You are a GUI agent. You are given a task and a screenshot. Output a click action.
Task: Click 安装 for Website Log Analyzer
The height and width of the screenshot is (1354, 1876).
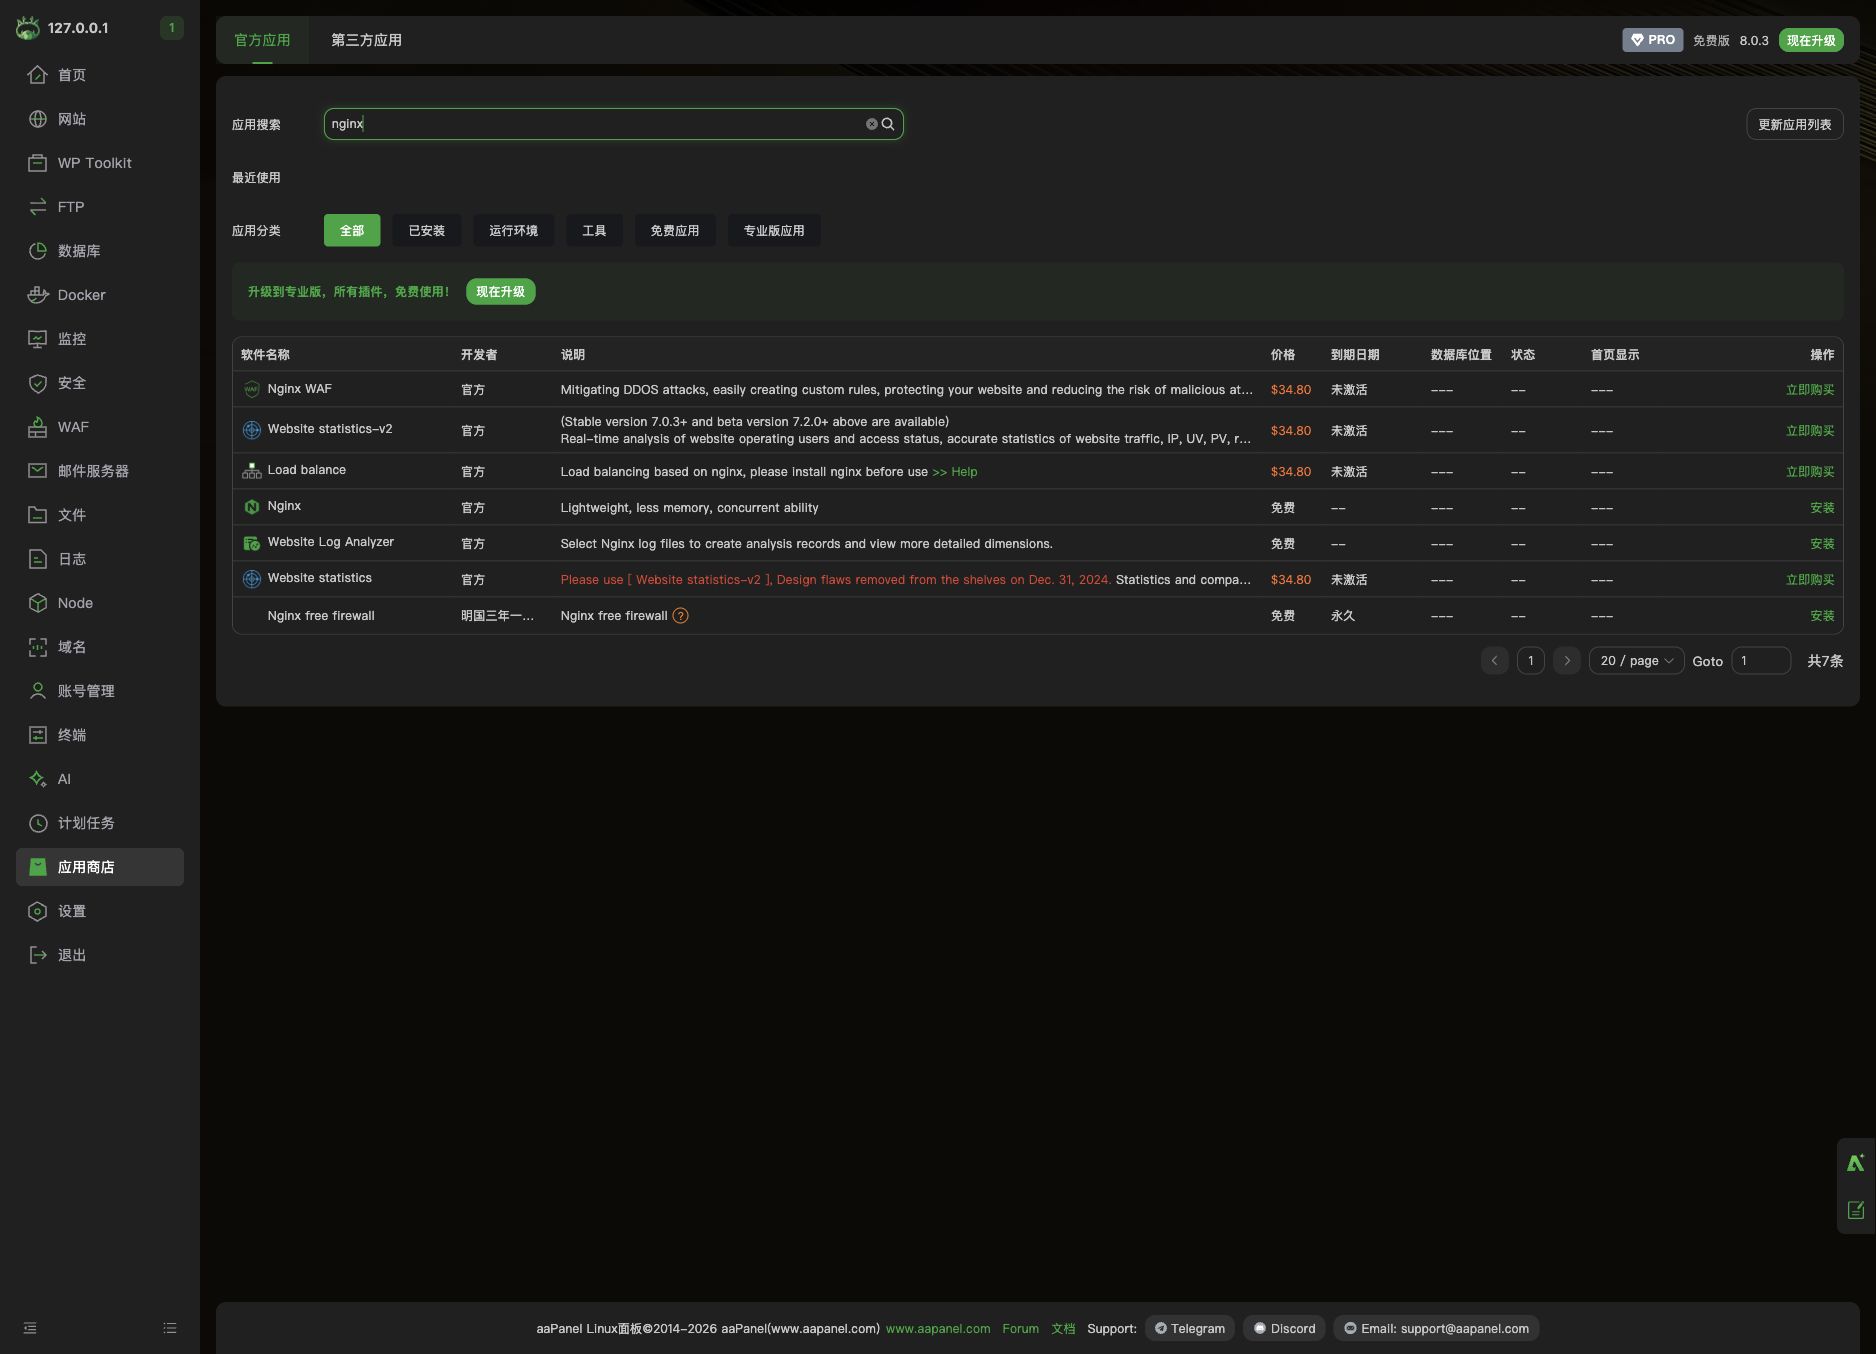(x=1822, y=544)
